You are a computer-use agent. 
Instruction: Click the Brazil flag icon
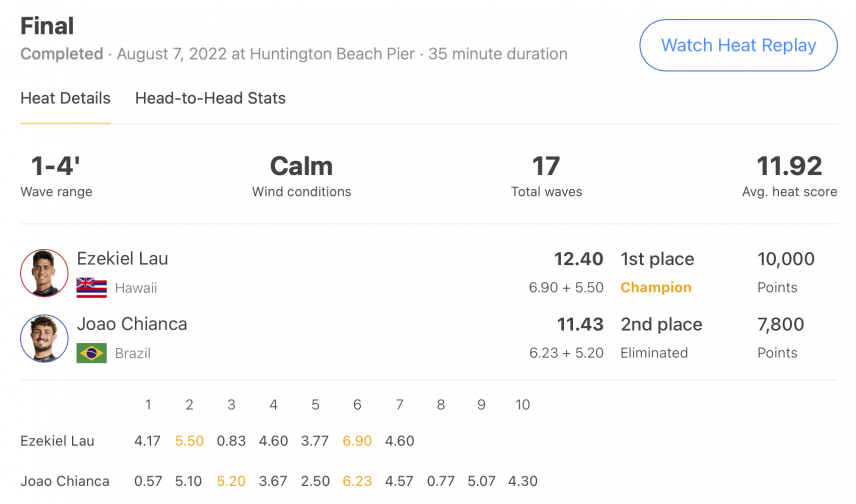[91, 353]
